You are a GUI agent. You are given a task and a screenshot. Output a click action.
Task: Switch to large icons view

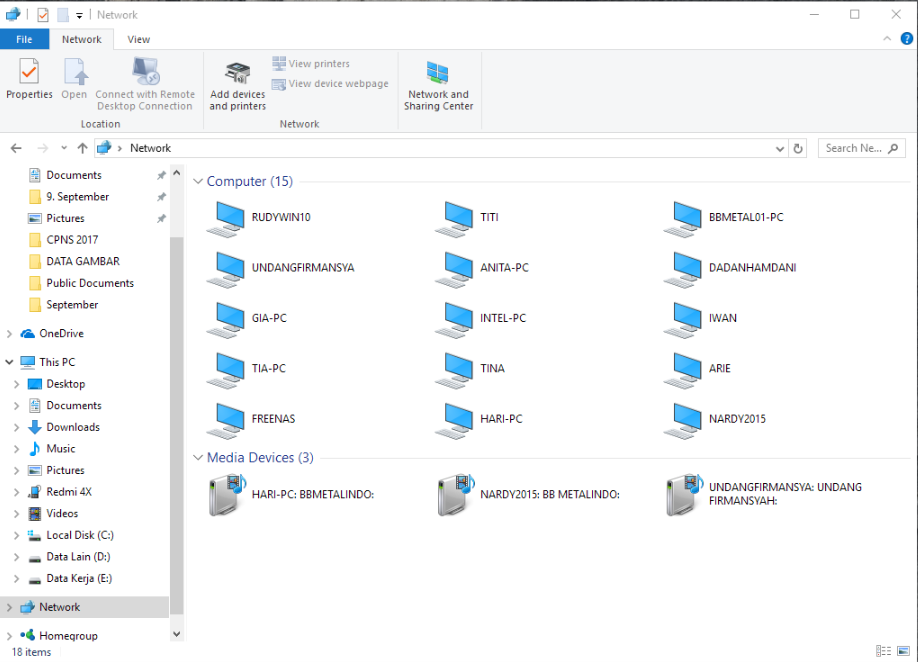coord(903,651)
